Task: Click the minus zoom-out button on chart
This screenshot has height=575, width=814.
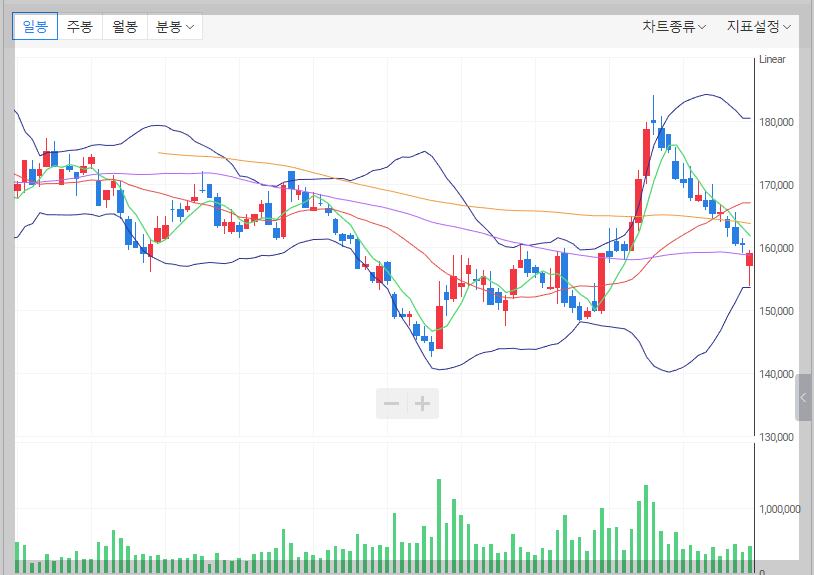Action: (x=391, y=403)
